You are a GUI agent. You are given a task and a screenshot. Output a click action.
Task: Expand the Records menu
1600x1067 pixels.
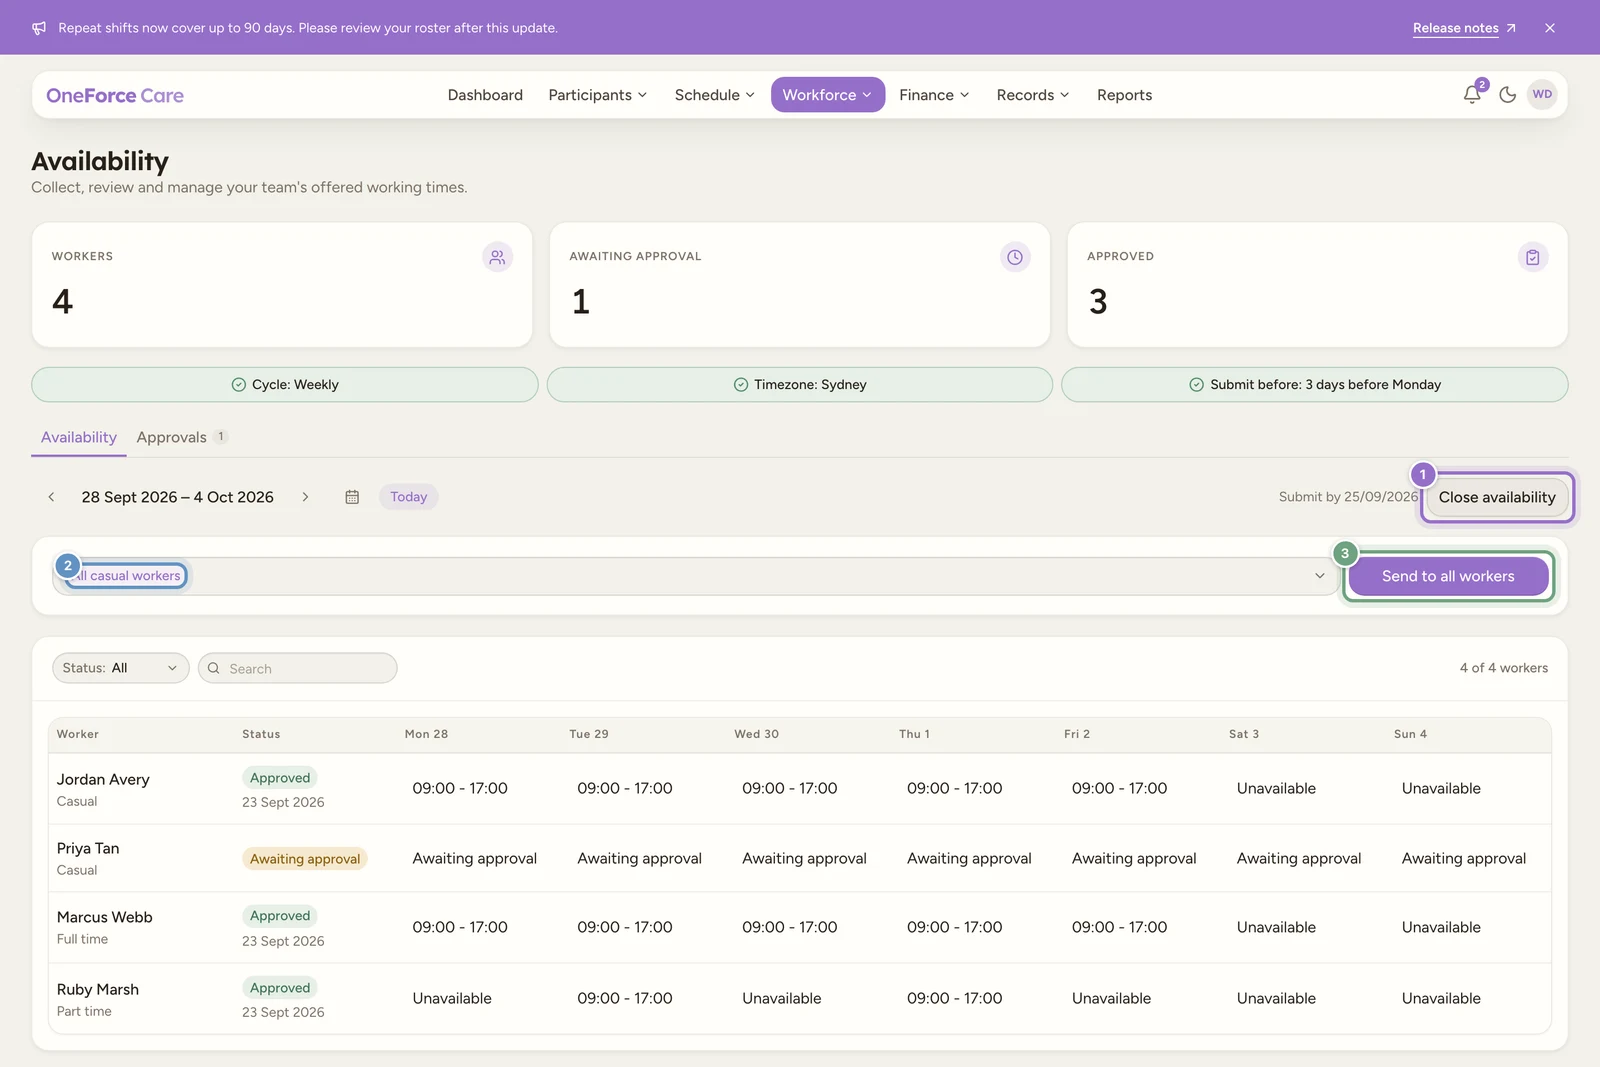click(1033, 95)
